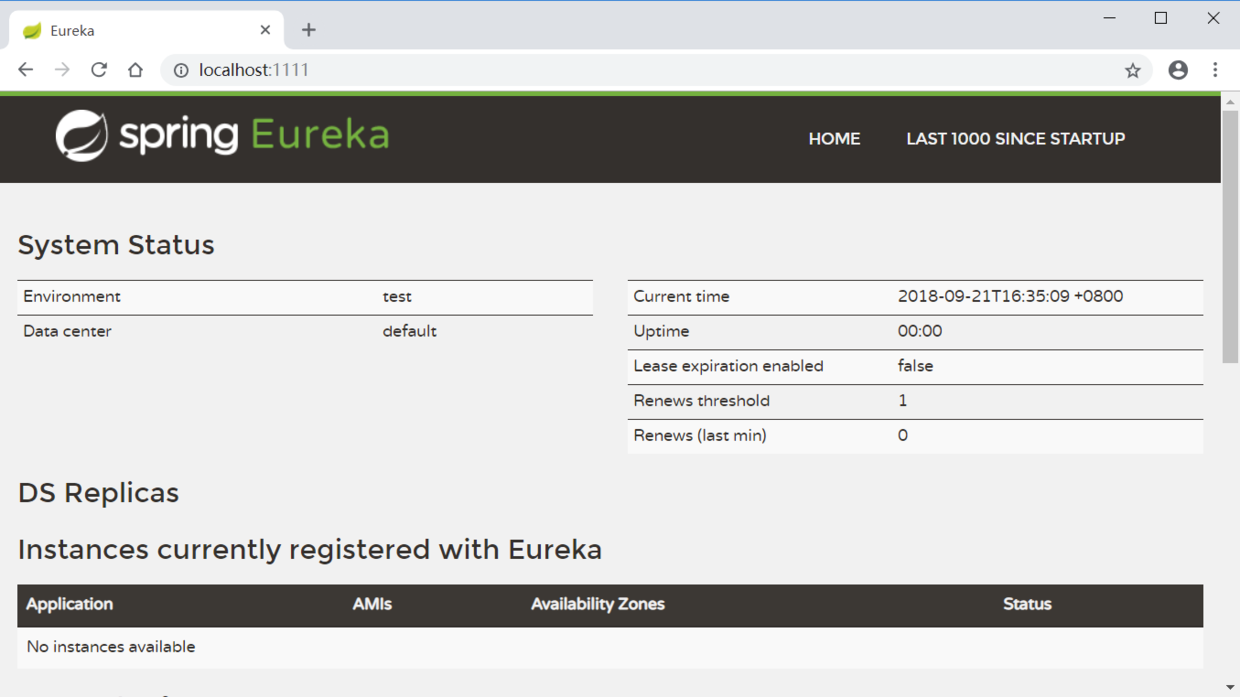This screenshot has width=1240, height=697.
Task: Select the 'No instances available' row text
Action: point(111,647)
